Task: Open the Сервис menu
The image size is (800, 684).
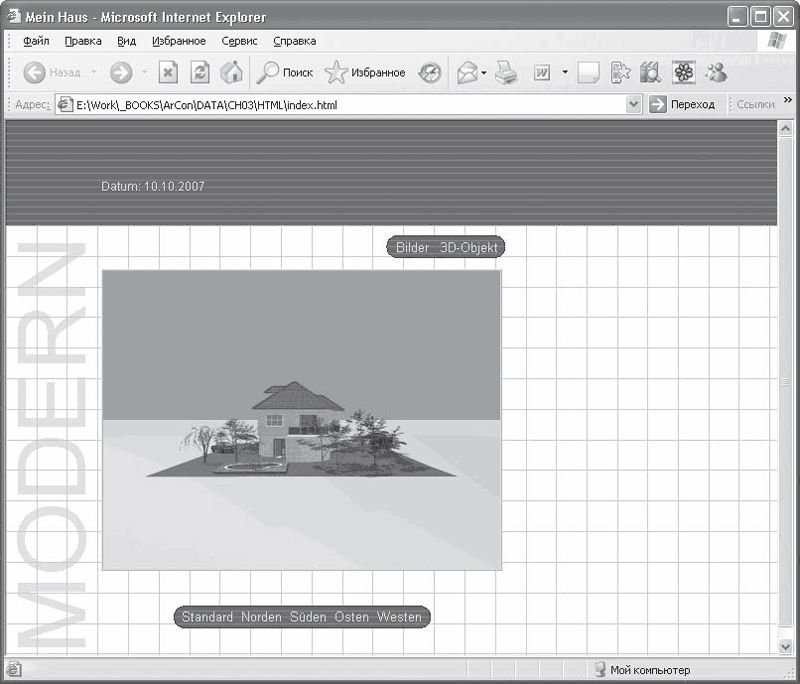Action: 239,41
